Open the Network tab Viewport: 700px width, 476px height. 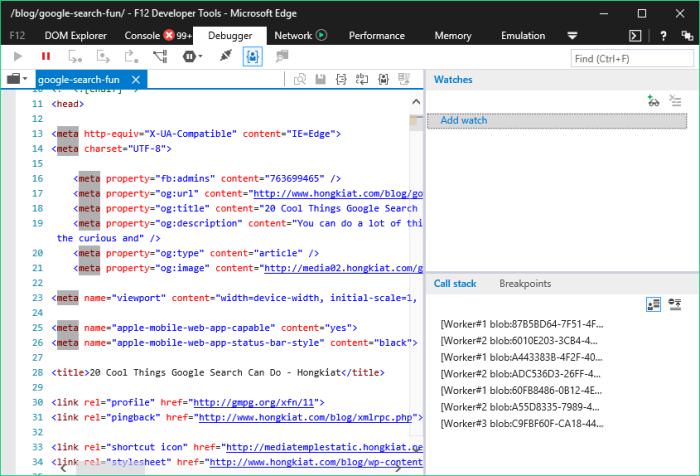click(x=293, y=36)
